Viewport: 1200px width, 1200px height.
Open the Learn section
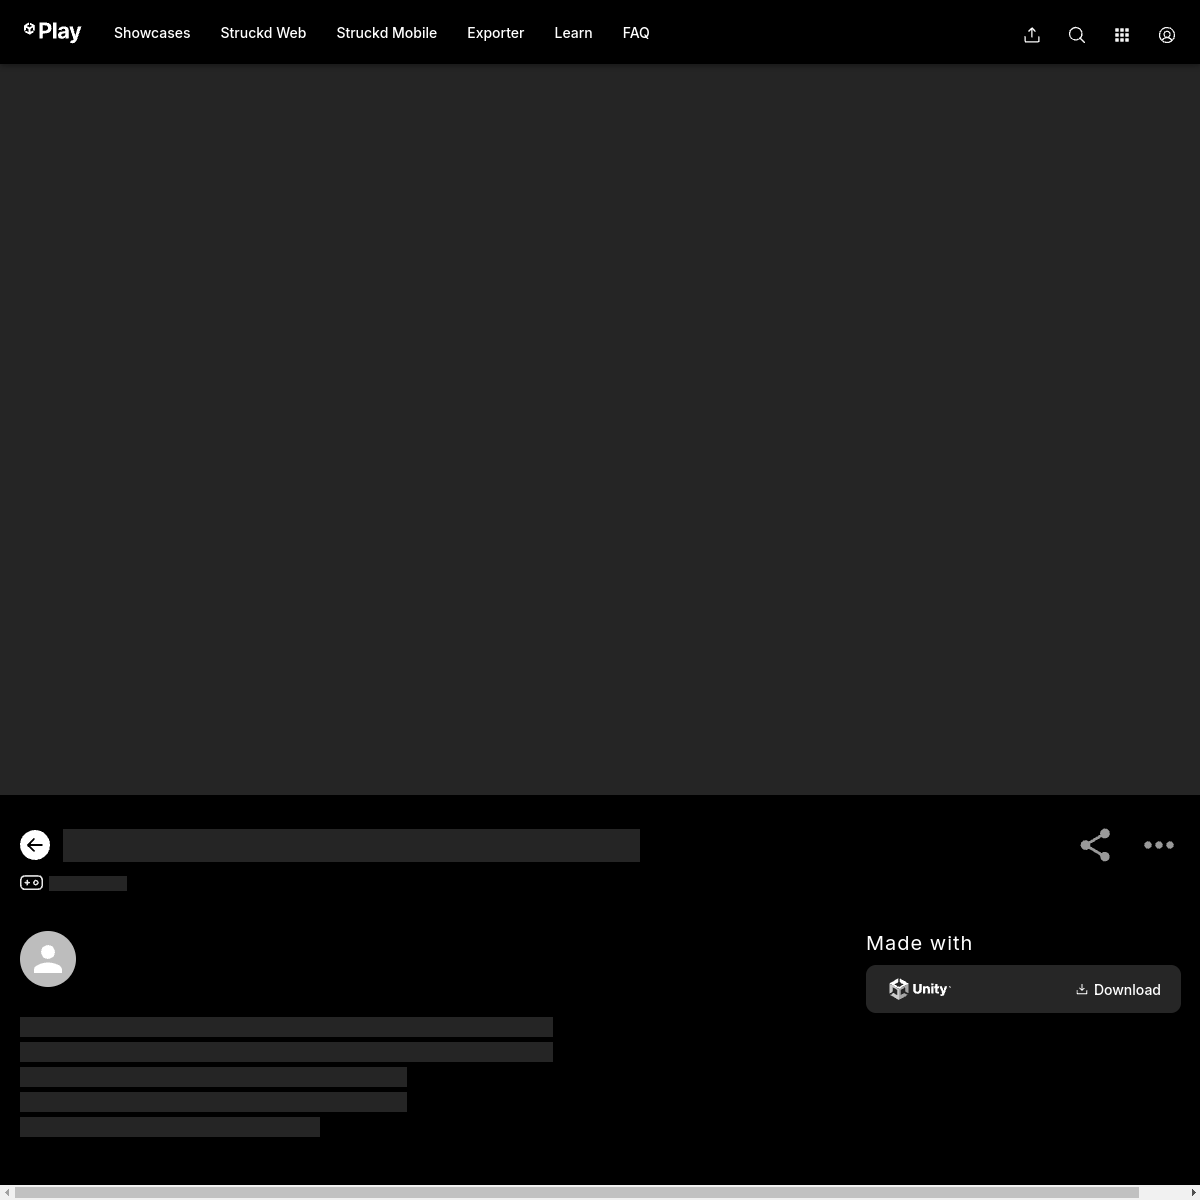(573, 33)
